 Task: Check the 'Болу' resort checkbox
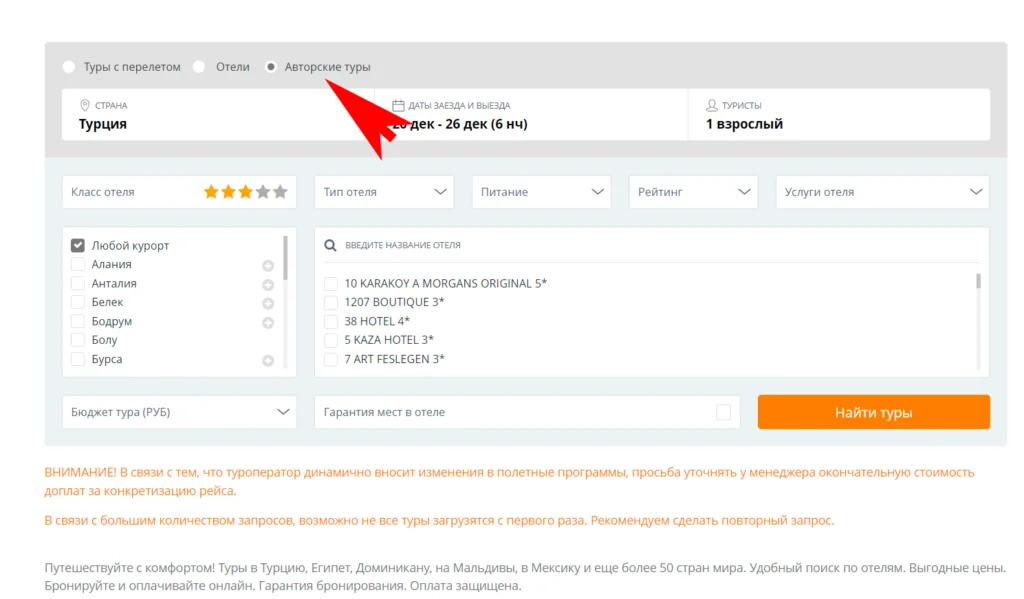coord(78,340)
